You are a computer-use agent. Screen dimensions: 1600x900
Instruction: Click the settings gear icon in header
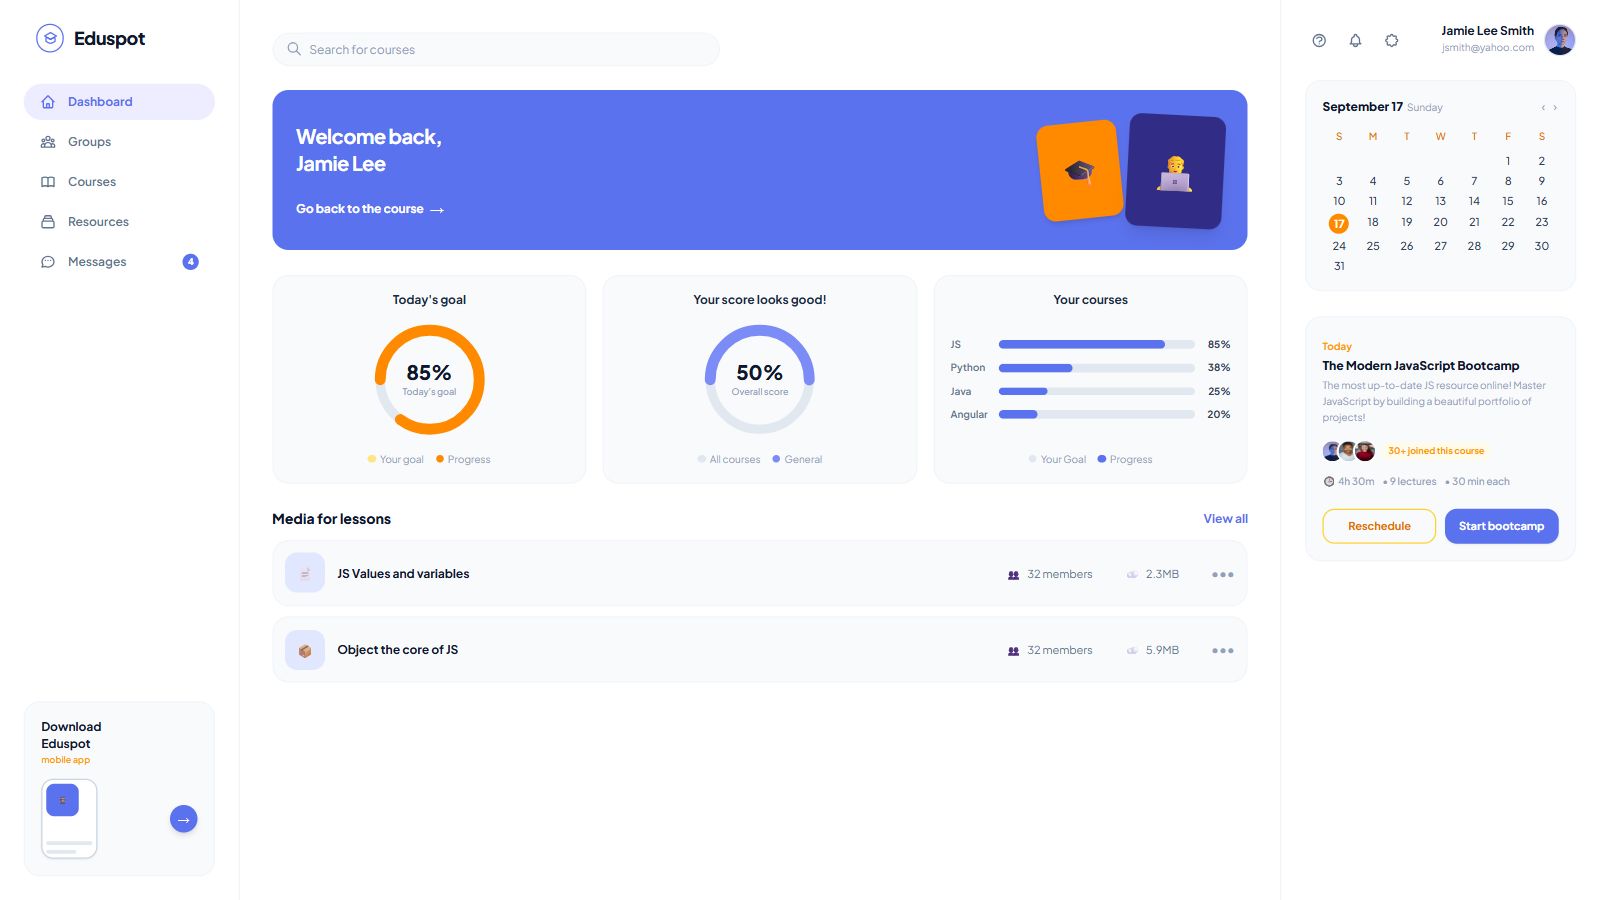(1391, 41)
